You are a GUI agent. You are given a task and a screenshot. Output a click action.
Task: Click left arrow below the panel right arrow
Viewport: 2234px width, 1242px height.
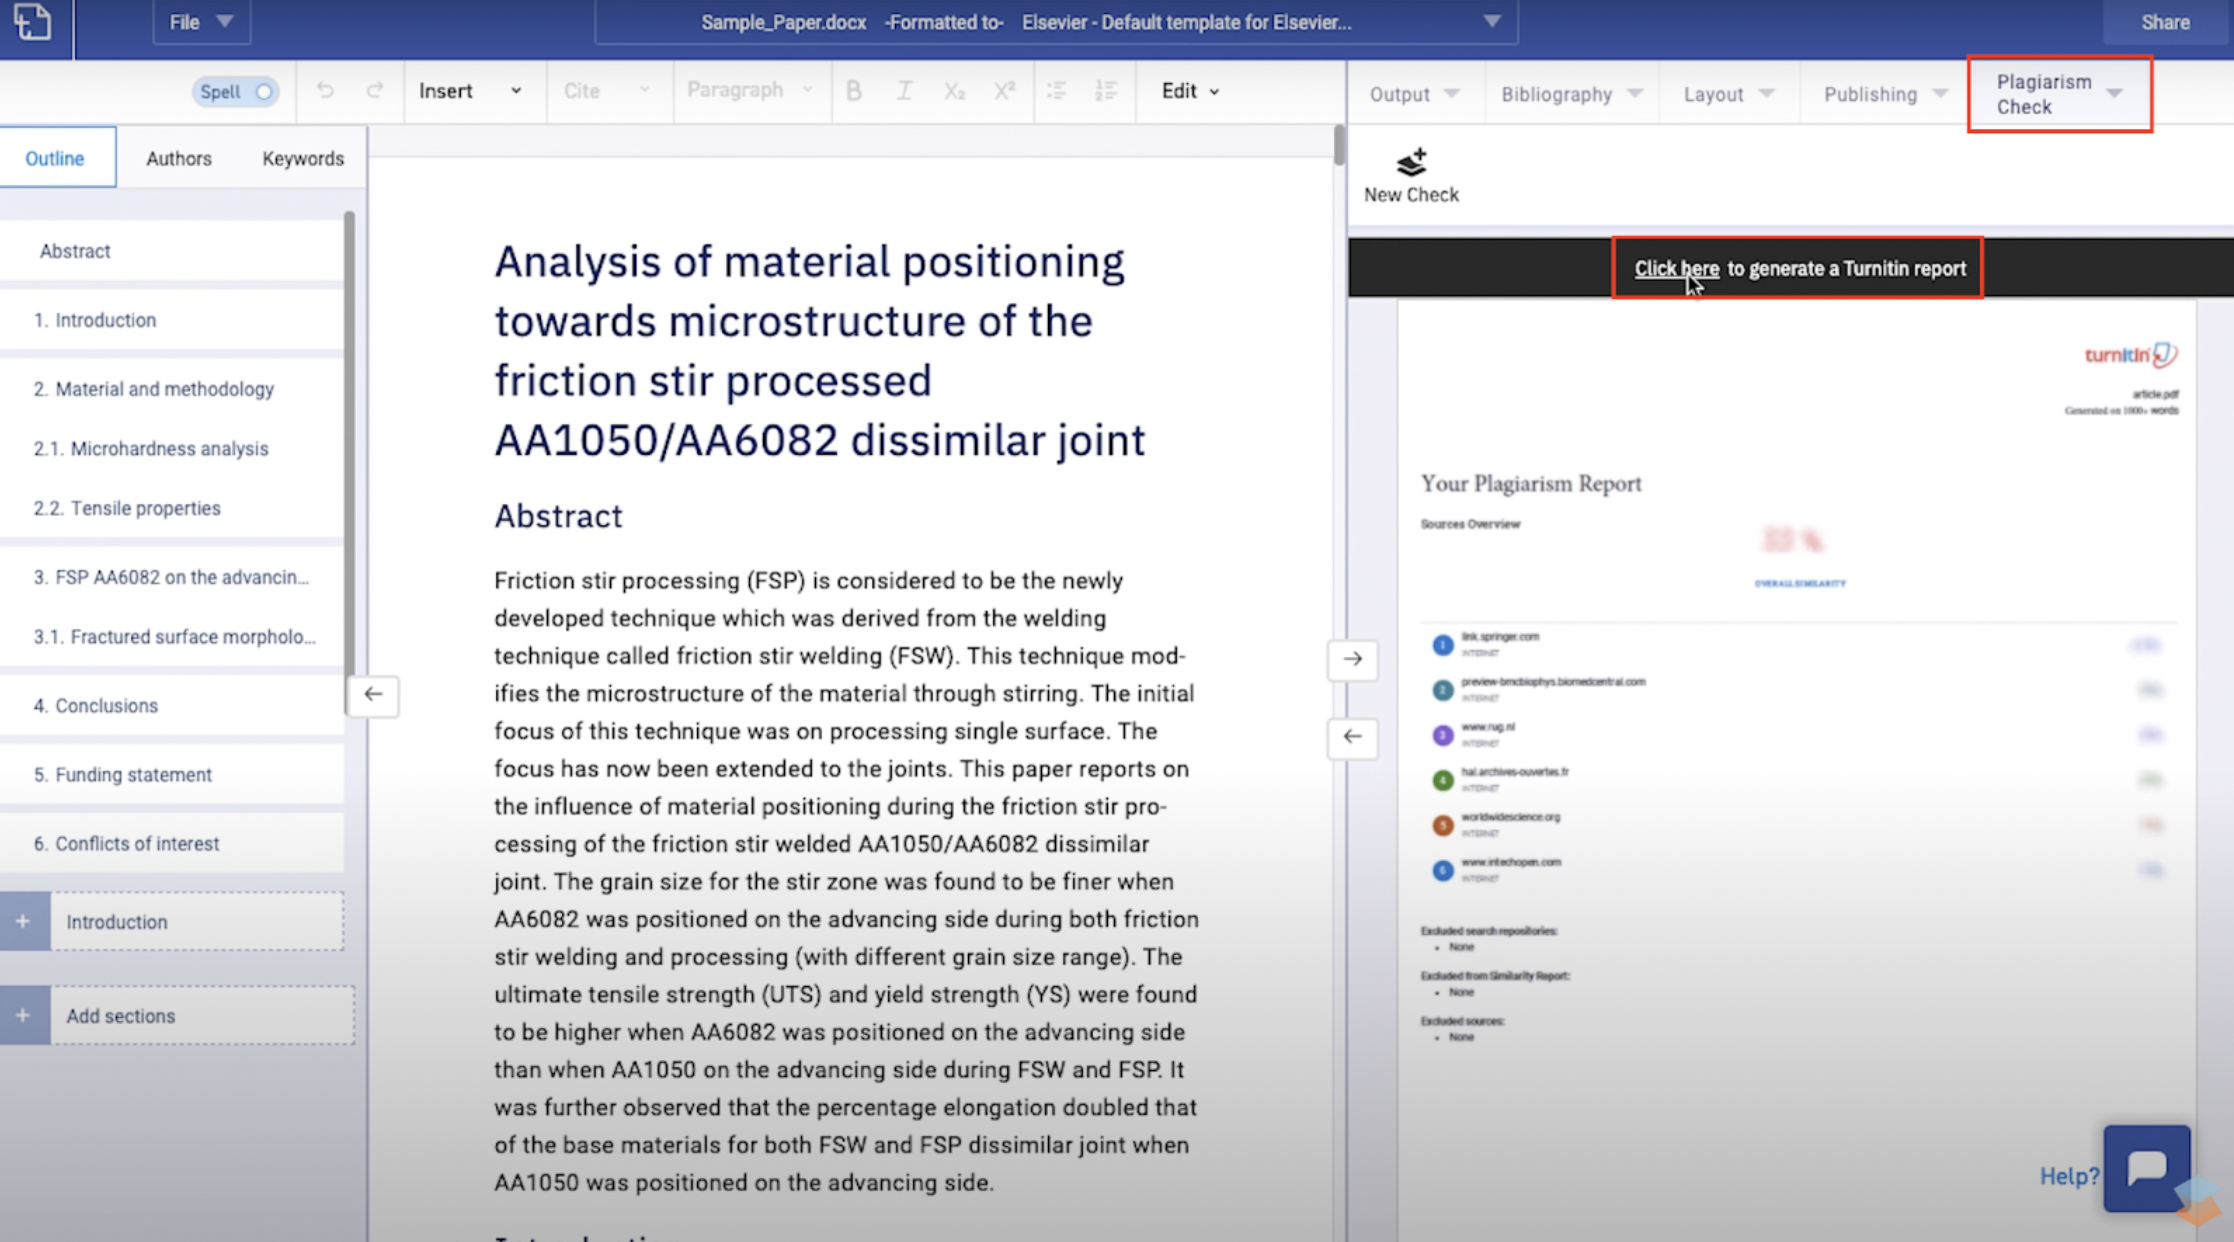1352,737
